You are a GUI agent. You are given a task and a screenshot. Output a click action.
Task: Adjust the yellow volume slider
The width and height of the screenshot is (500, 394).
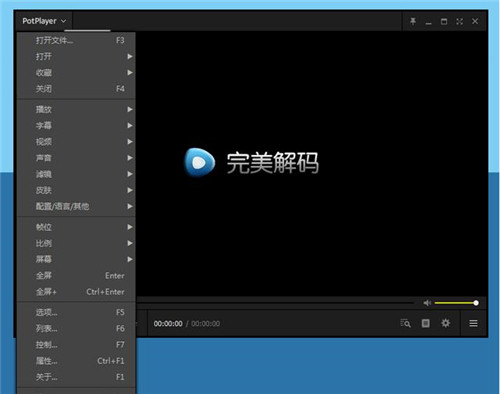456,303
